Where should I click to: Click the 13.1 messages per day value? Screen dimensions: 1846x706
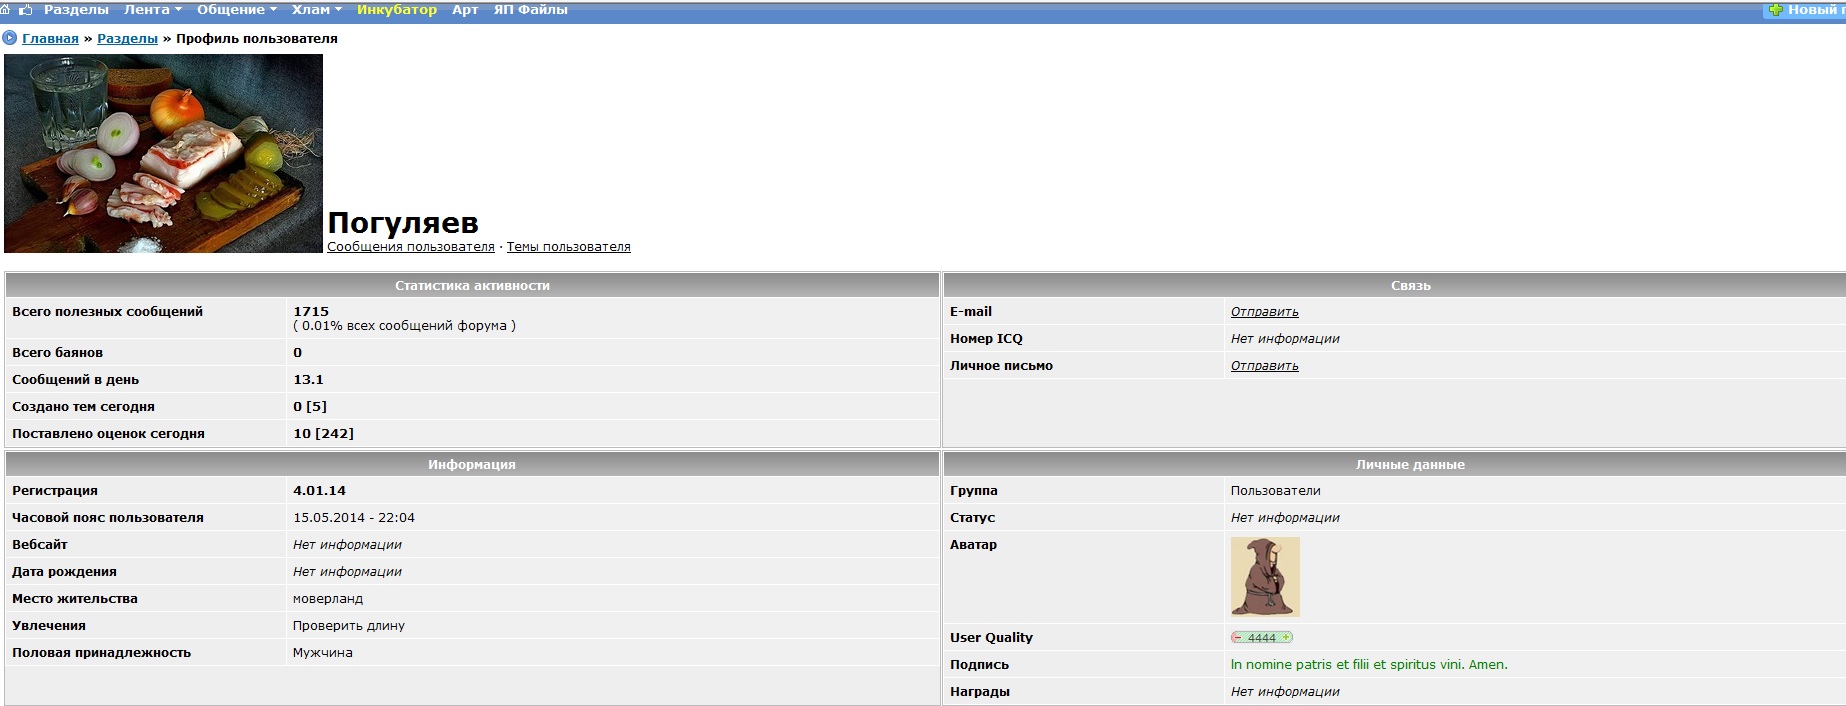(308, 380)
